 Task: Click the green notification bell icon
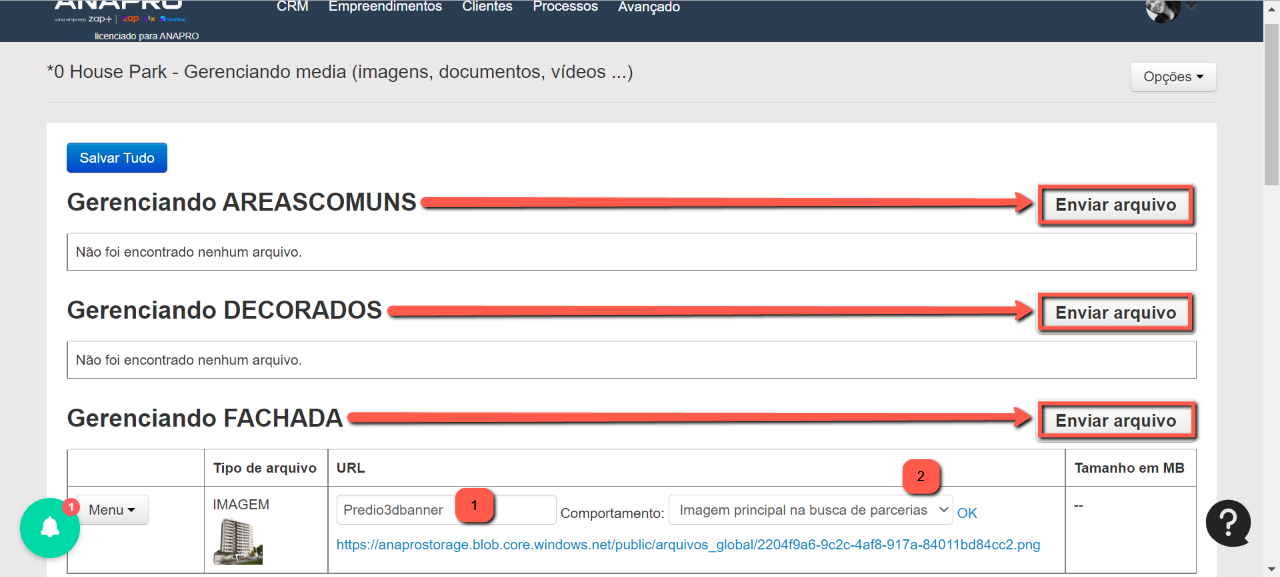(x=49, y=527)
